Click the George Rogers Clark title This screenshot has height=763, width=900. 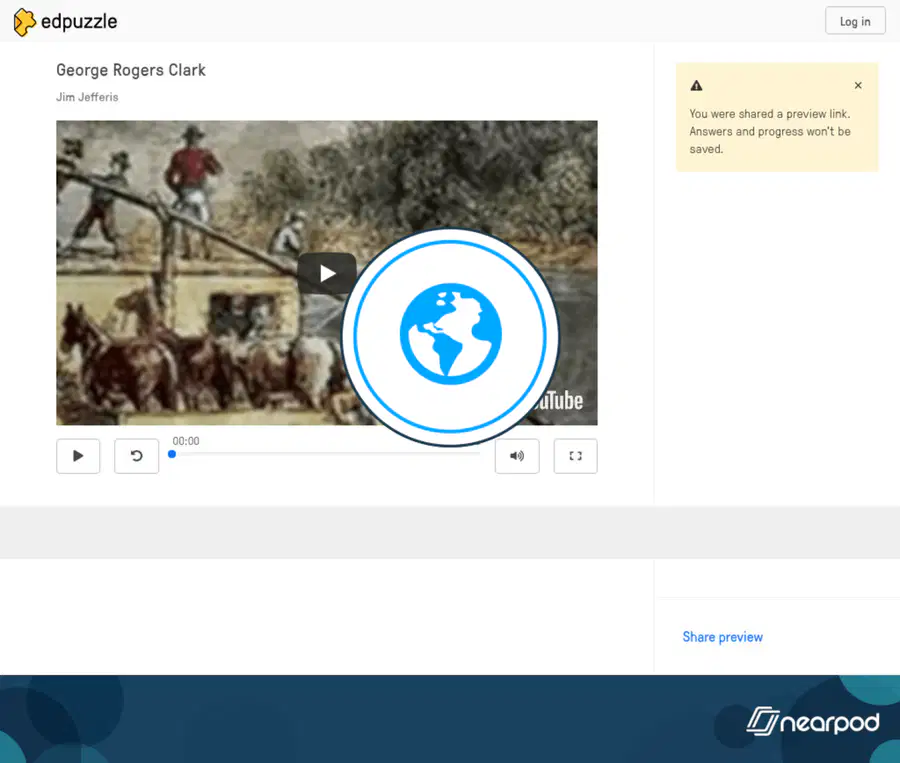coord(131,70)
